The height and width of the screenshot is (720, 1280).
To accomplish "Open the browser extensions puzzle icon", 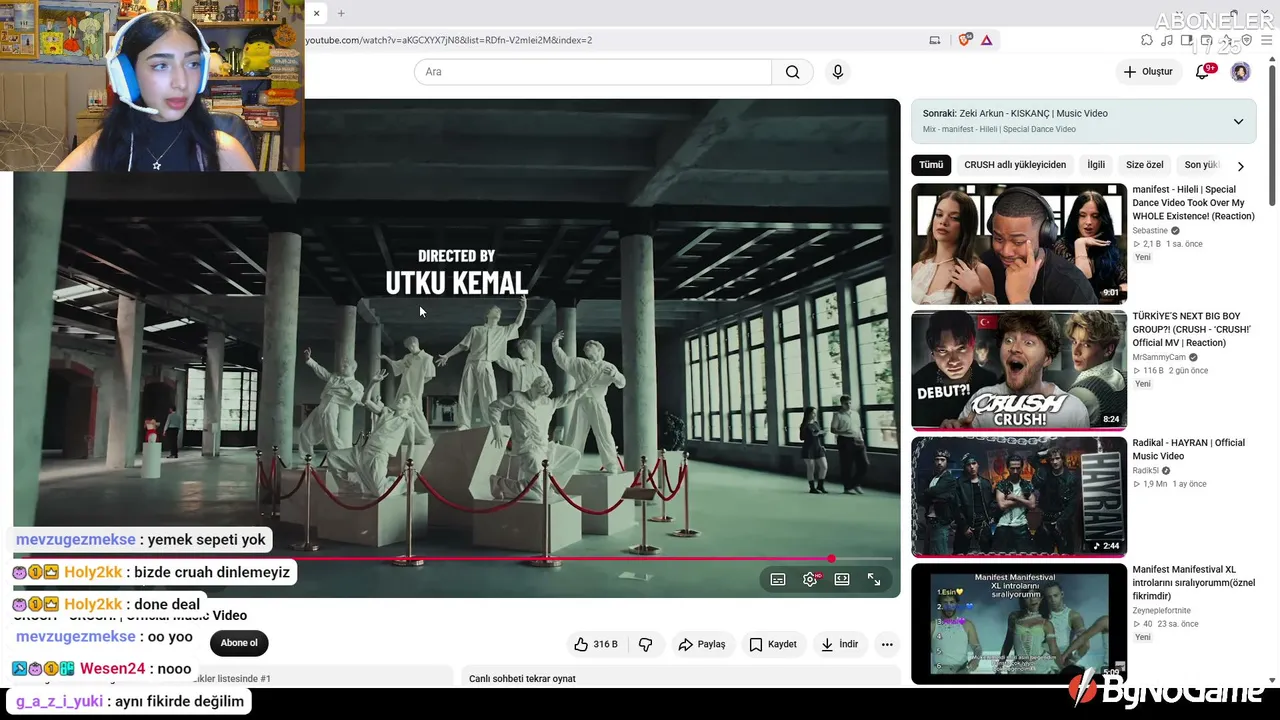I will point(1147,40).
